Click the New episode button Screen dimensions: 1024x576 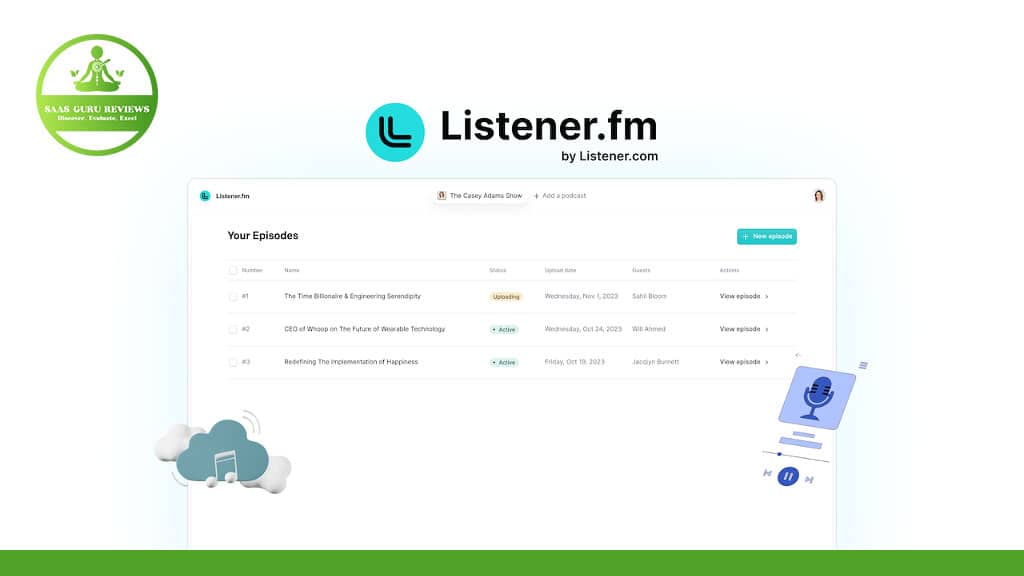(x=767, y=236)
